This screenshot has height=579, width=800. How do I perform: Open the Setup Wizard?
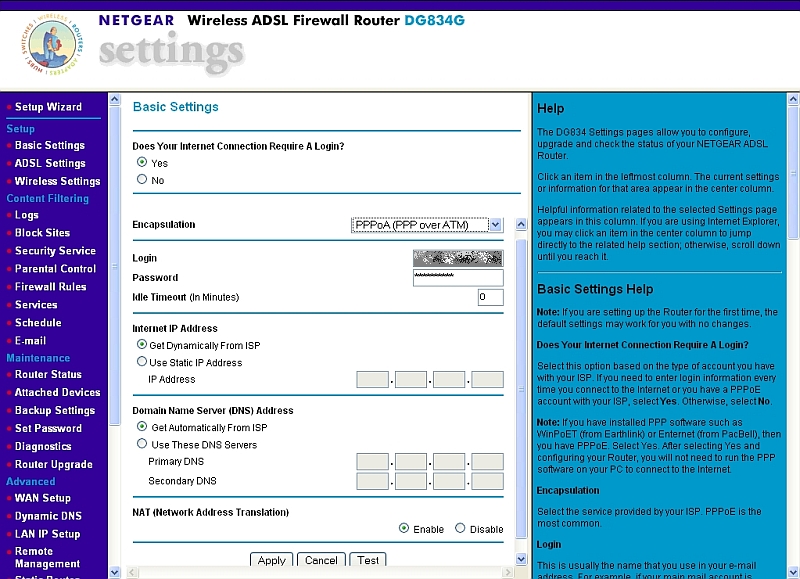coord(48,107)
